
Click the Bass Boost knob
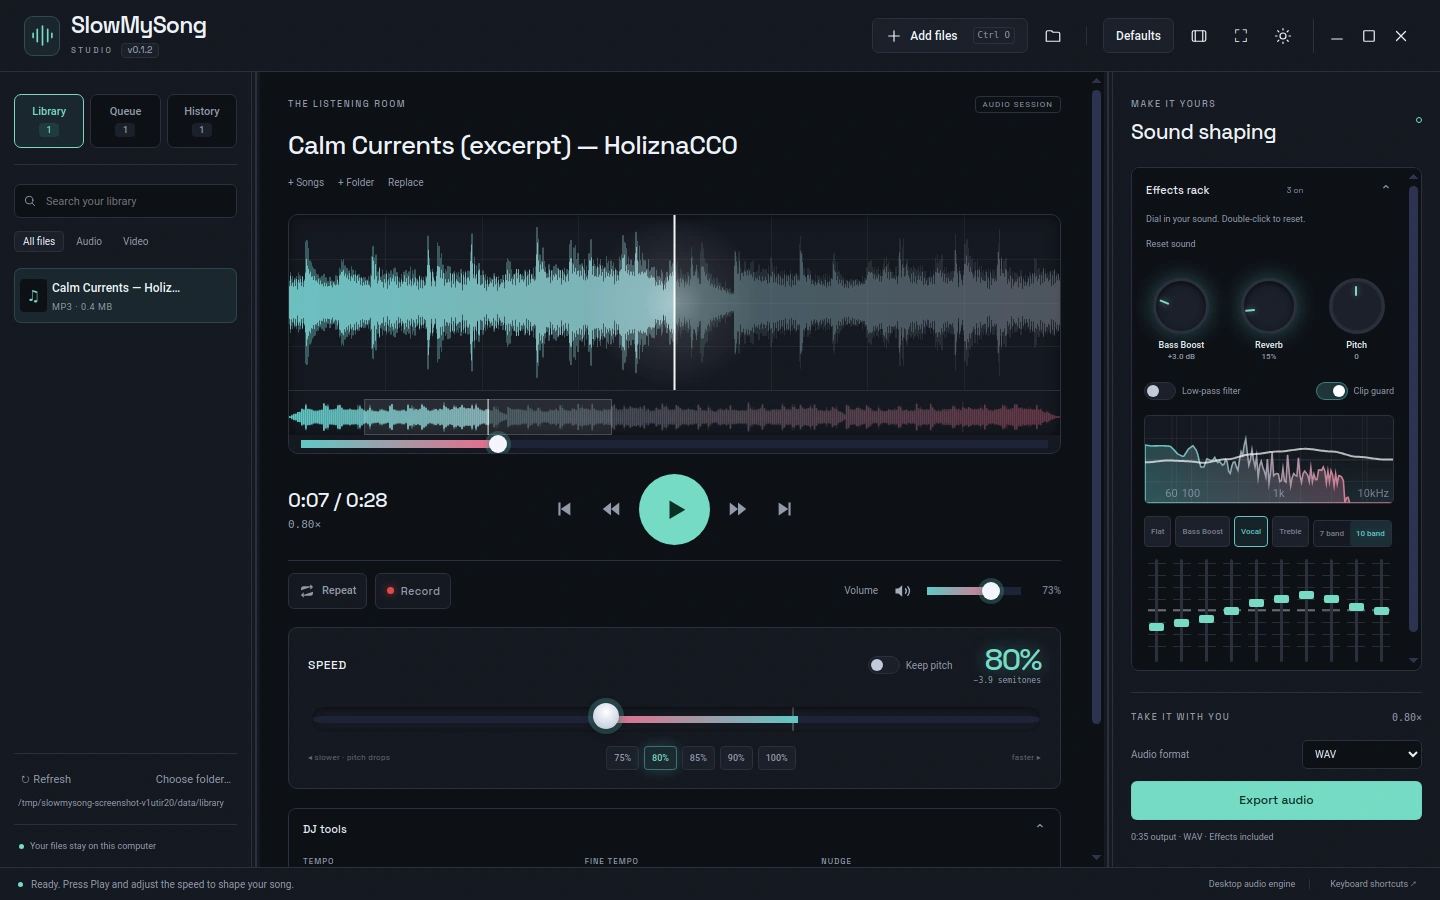tap(1181, 306)
